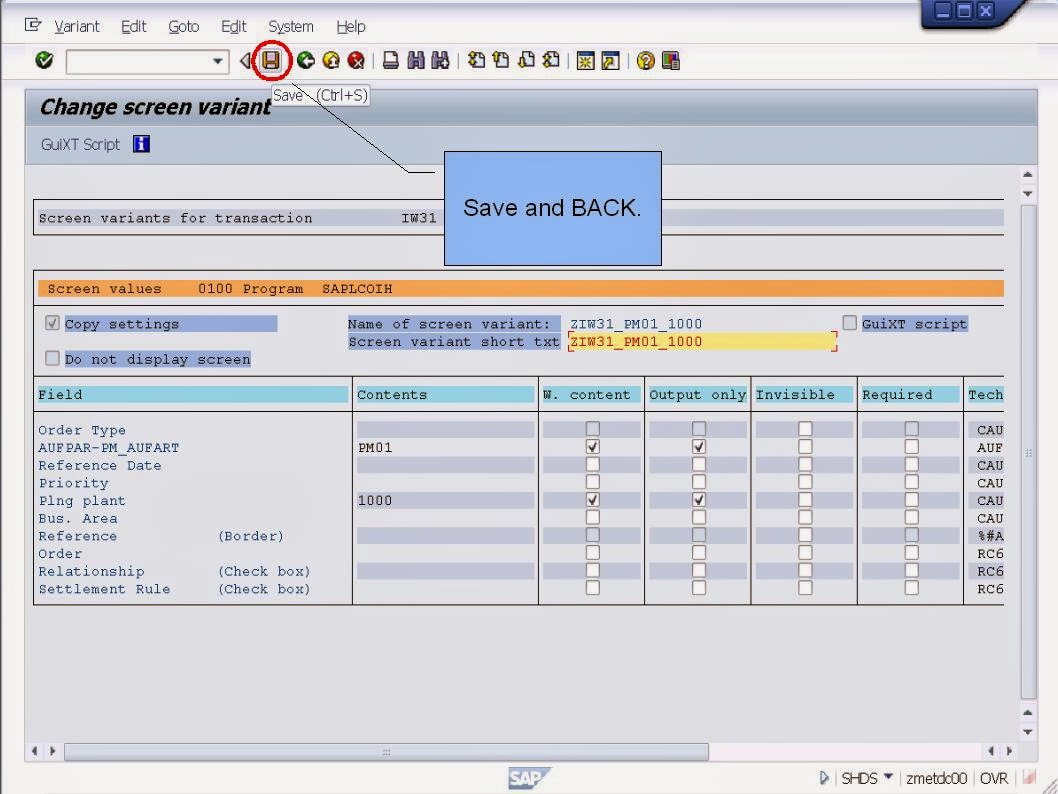Open the SHDS status bar dropdown
The width and height of the screenshot is (1058, 794).
click(x=888, y=777)
